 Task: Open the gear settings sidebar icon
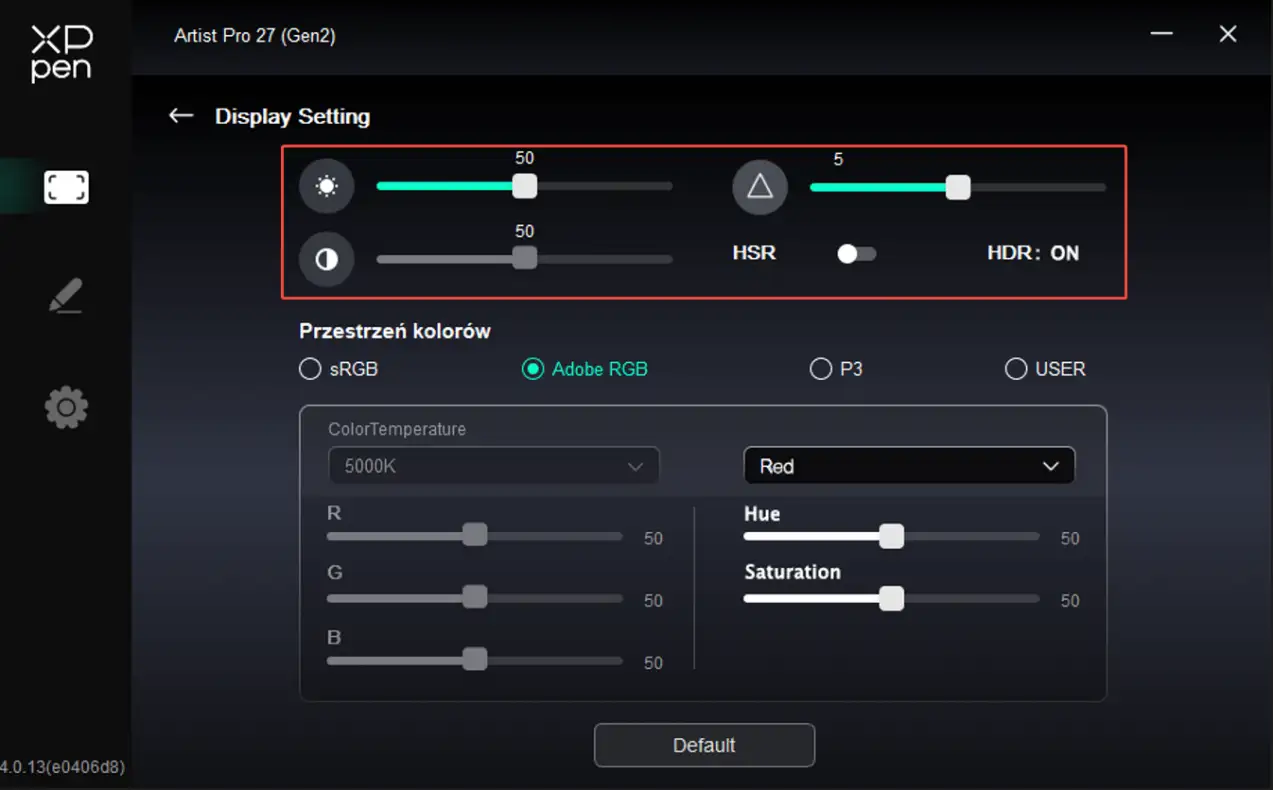[66, 408]
